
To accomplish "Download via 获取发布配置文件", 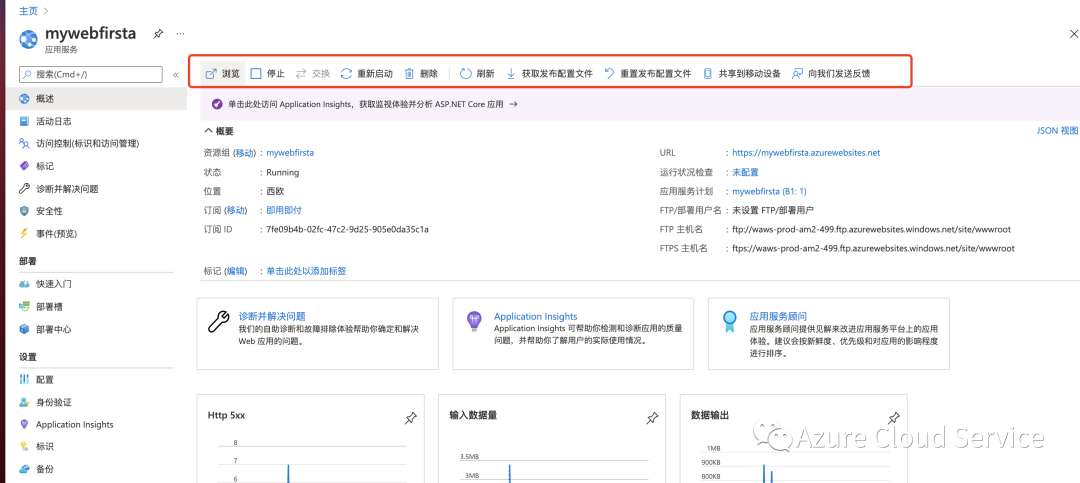I will click(x=549, y=73).
